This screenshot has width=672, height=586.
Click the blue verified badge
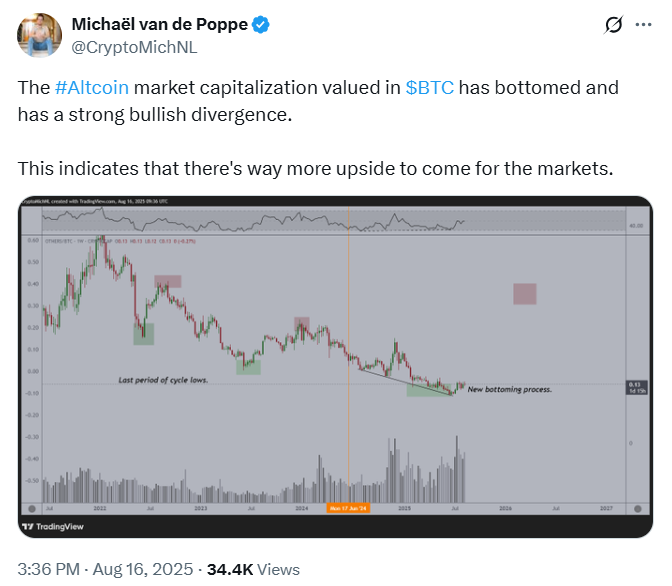click(261, 24)
